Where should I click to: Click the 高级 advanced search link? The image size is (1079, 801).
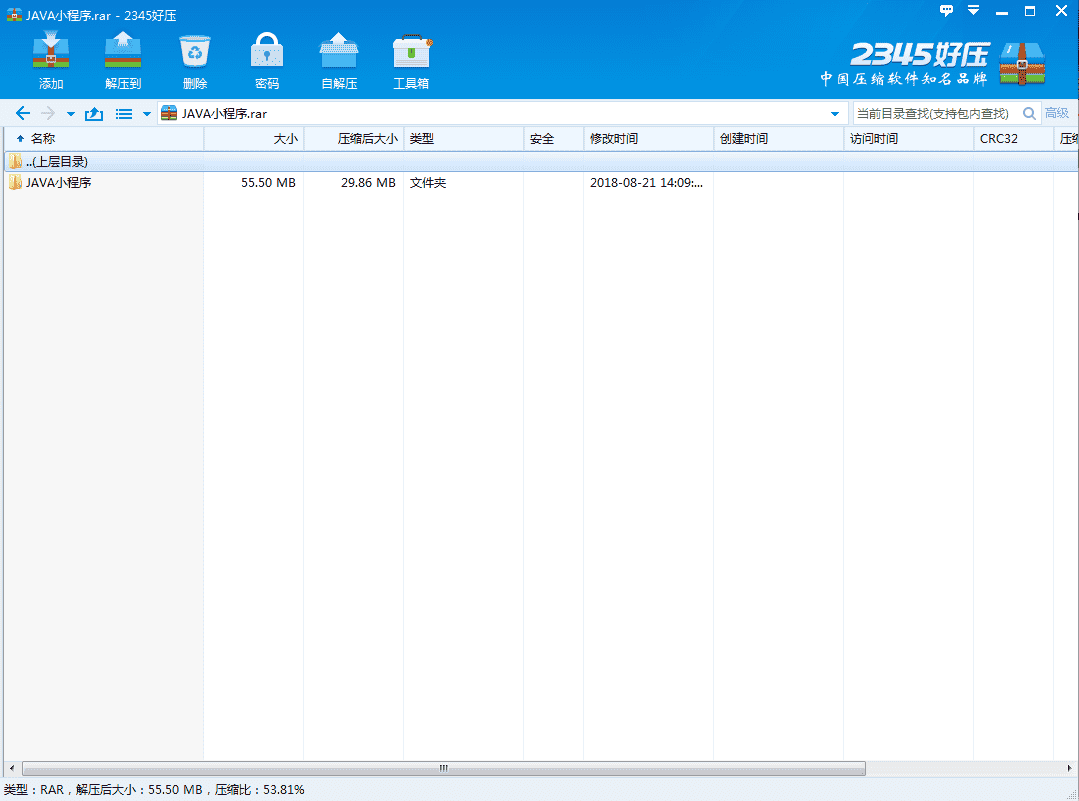coord(1057,113)
